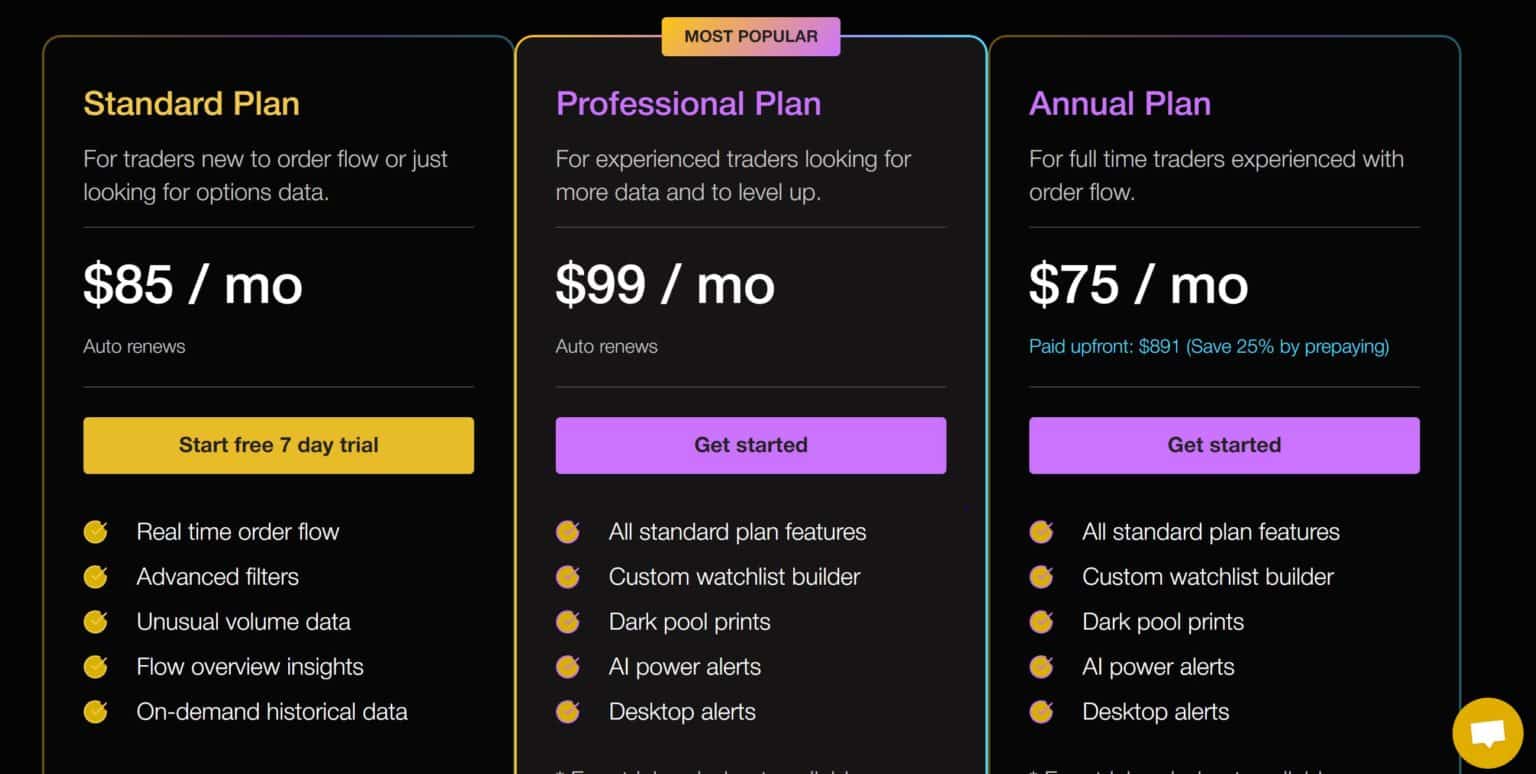Click Professional plan's Dark pool prints checkmark
This screenshot has height=774, width=1536.
[x=568, y=622]
